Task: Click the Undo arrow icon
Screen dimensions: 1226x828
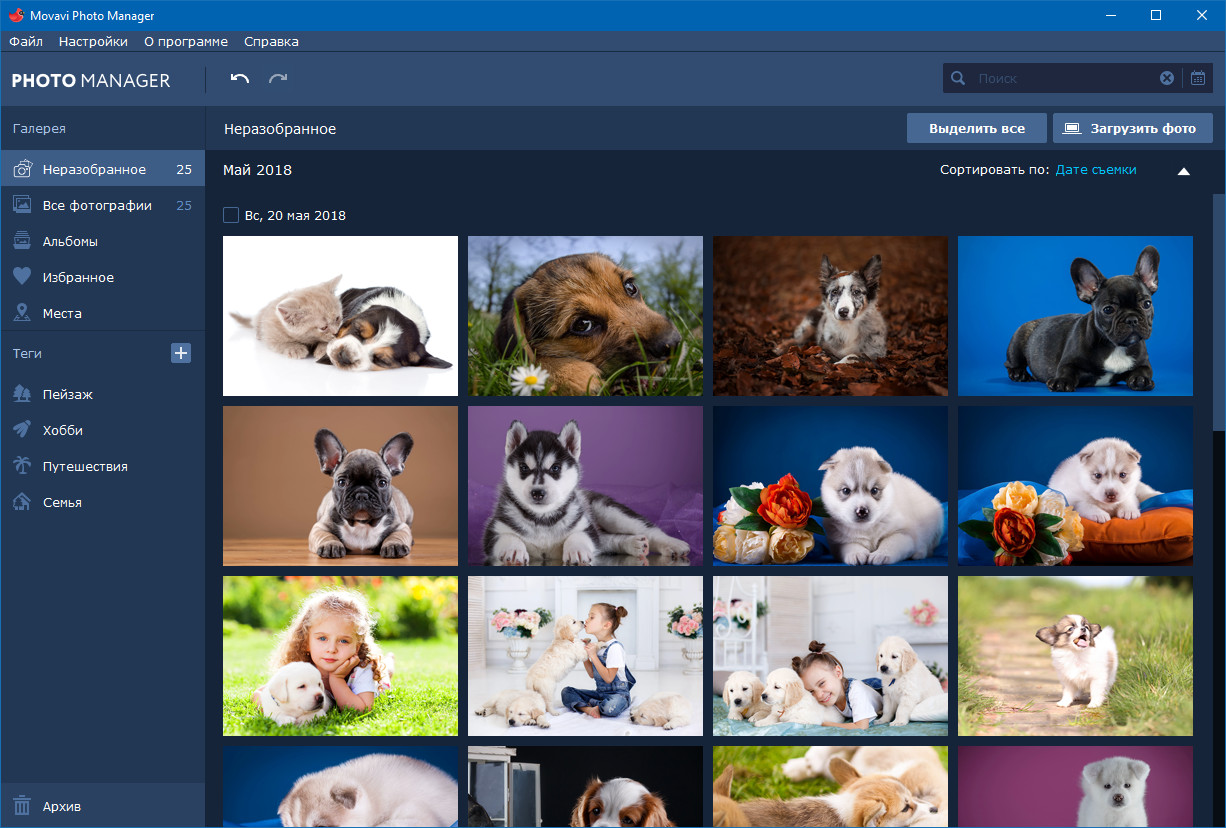Action: pos(240,79)
